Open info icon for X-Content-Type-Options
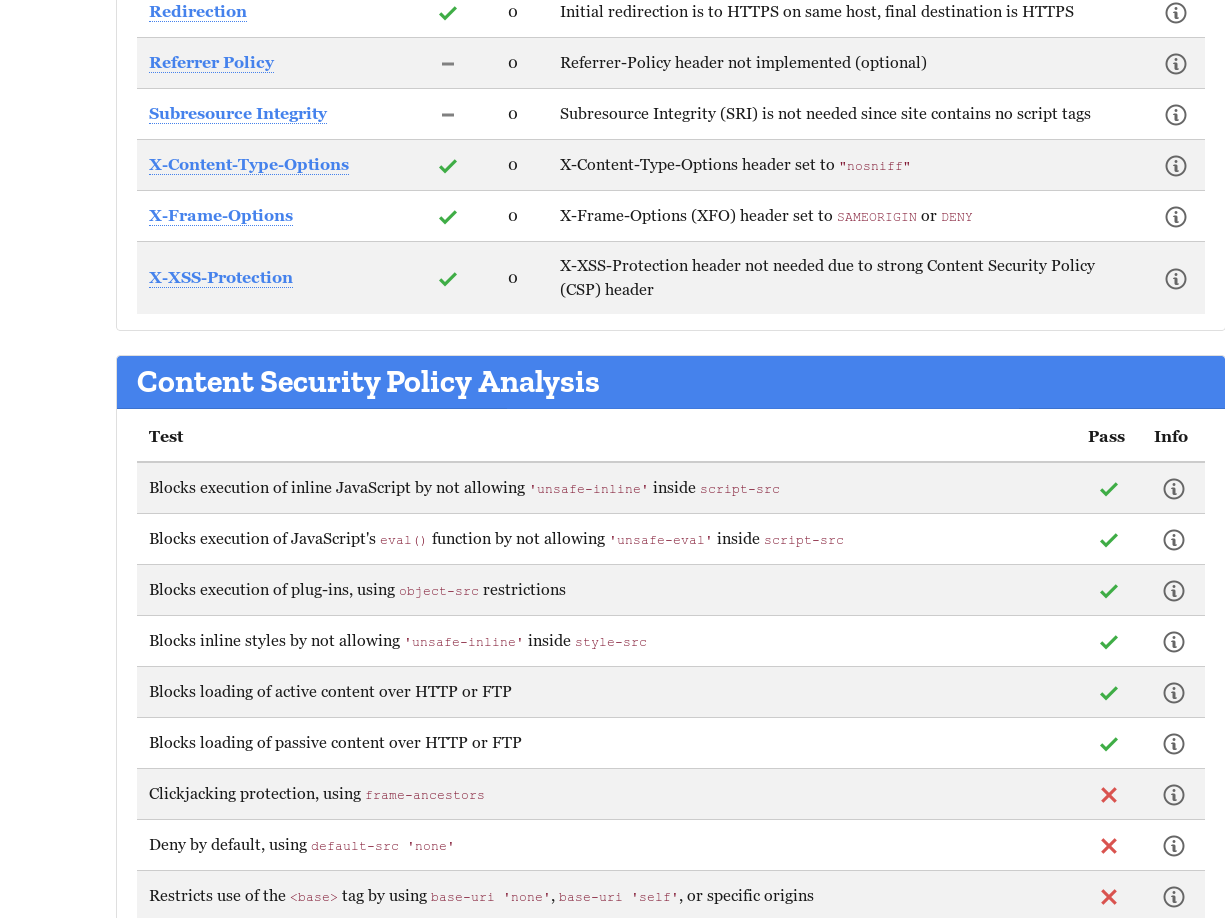 point(1175,165)
